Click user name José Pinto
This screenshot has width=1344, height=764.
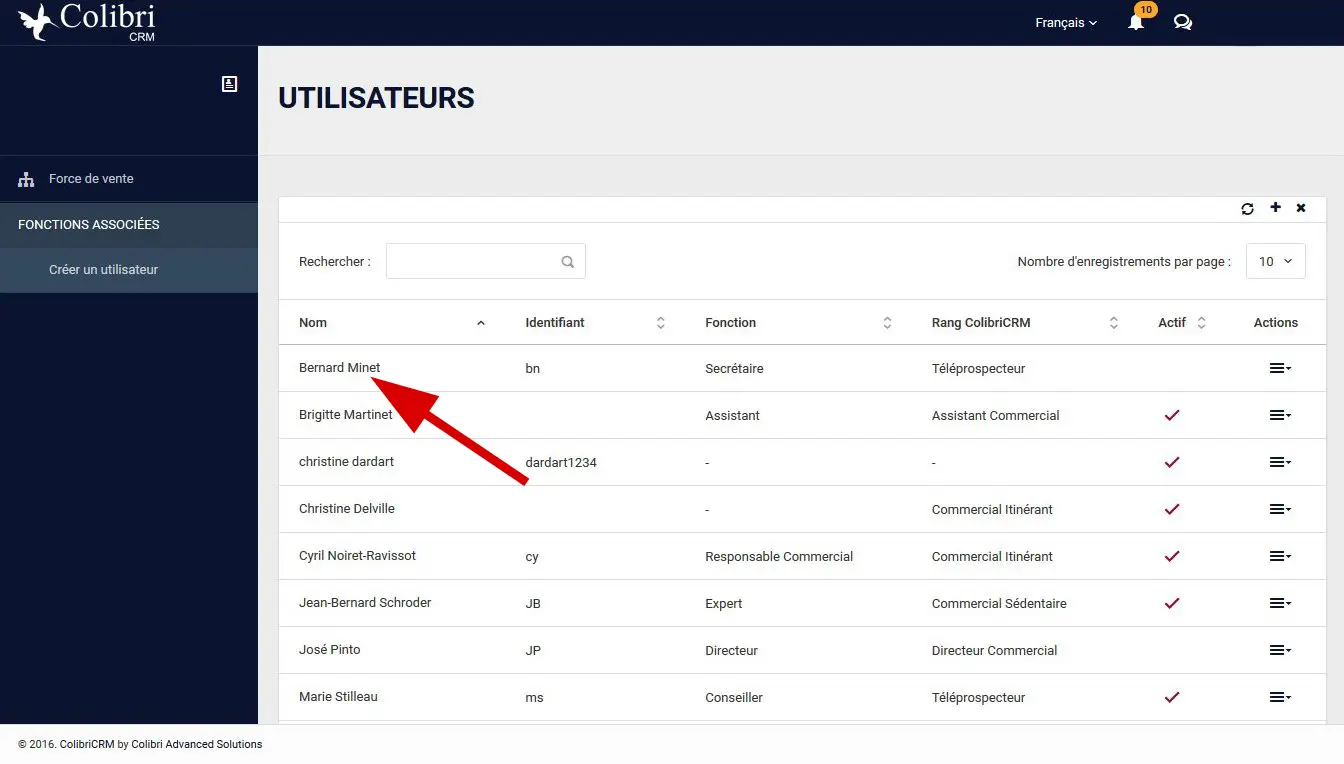point(330,650)
